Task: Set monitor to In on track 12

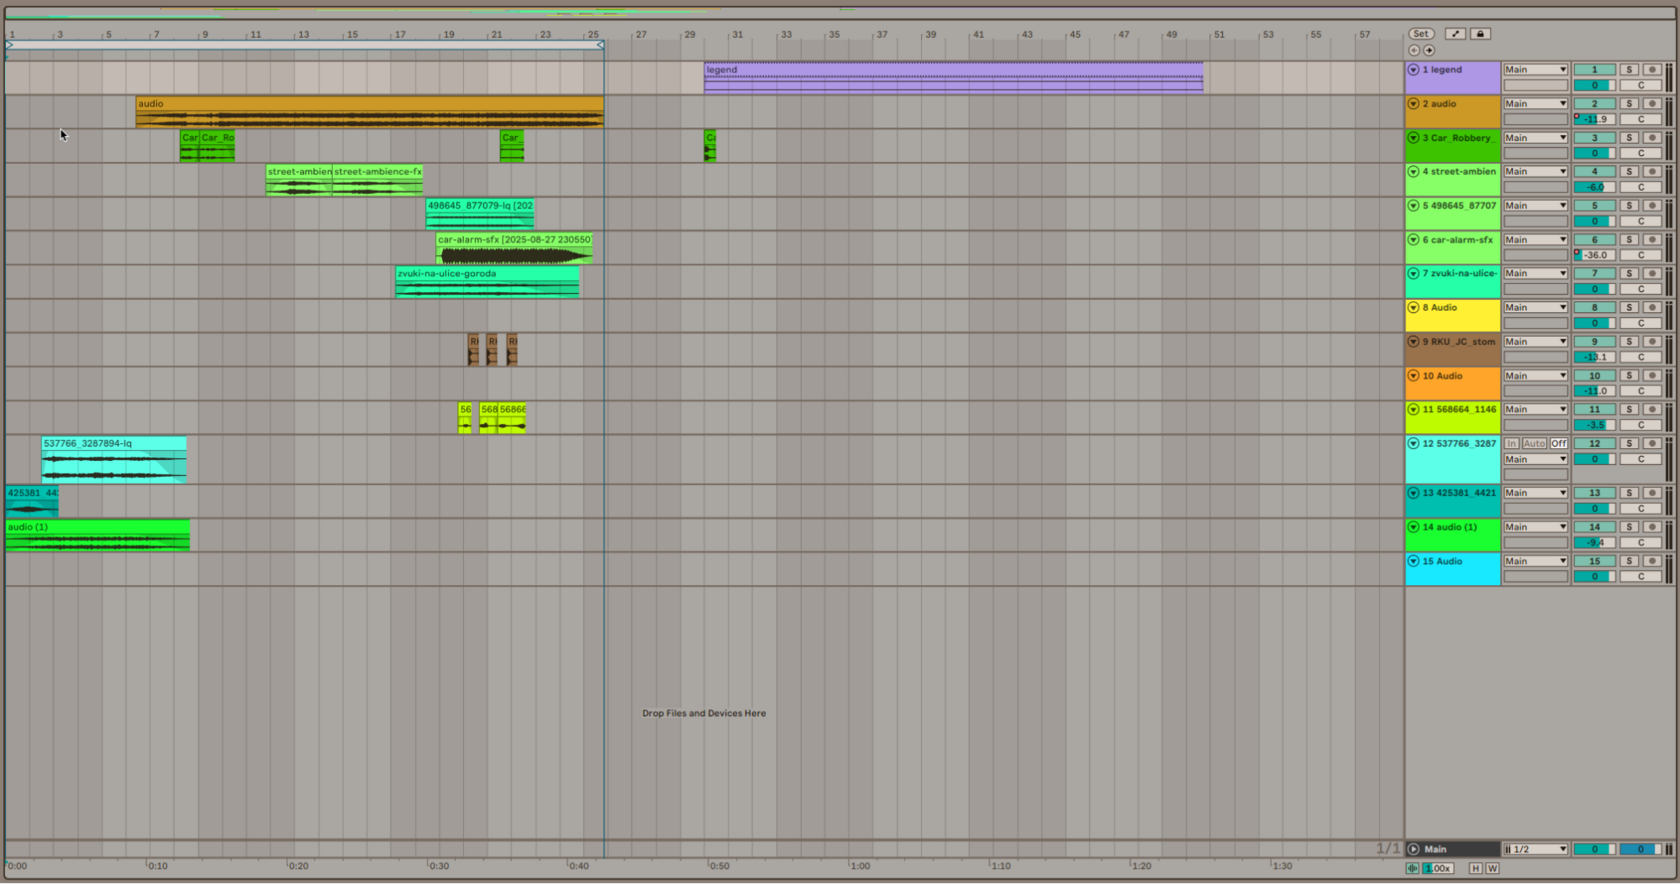Action: tap(1512, 444)
